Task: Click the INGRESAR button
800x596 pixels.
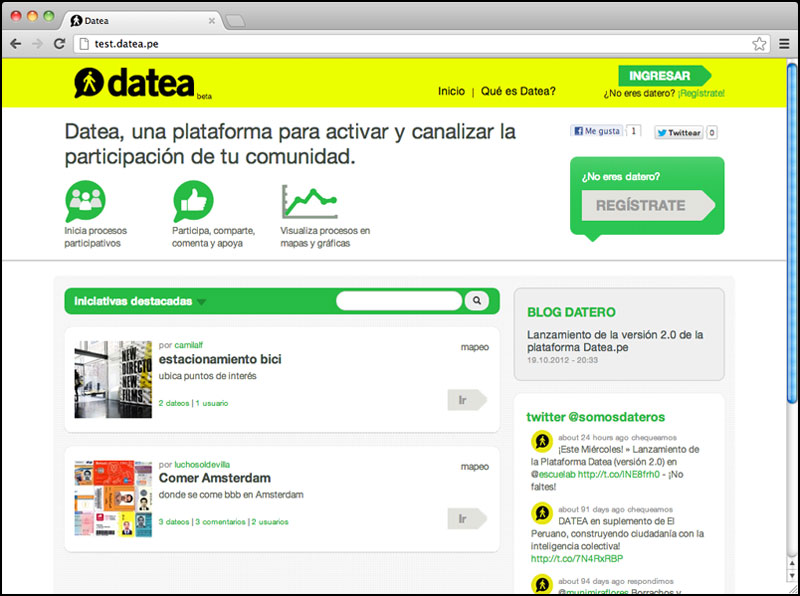Action: (x=664, y=76)
